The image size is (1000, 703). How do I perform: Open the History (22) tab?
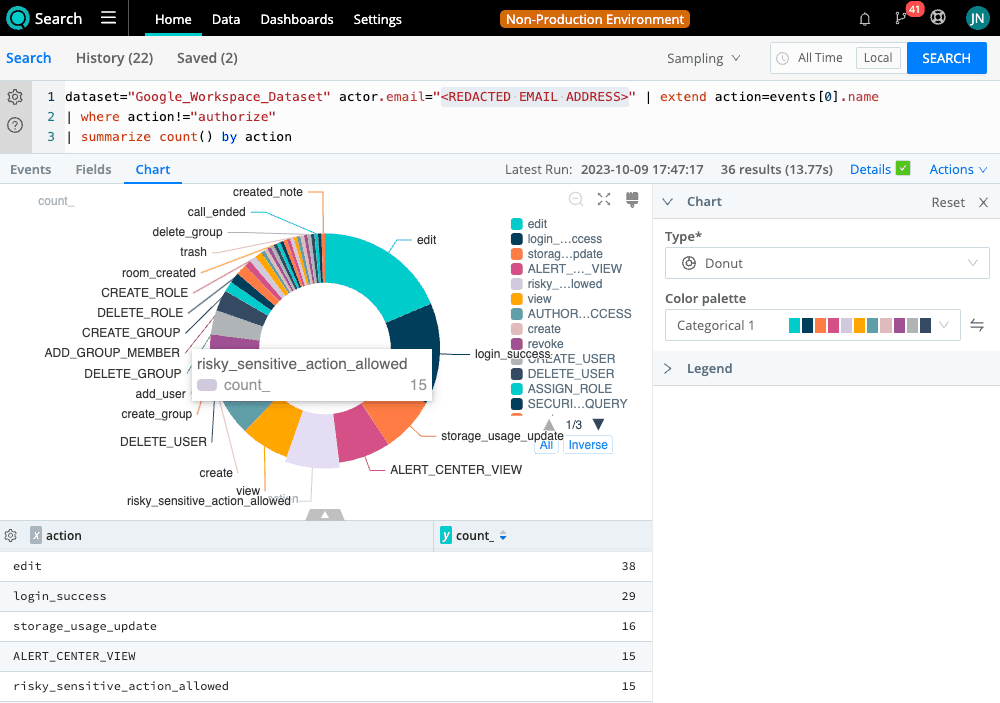coord(114,58)
